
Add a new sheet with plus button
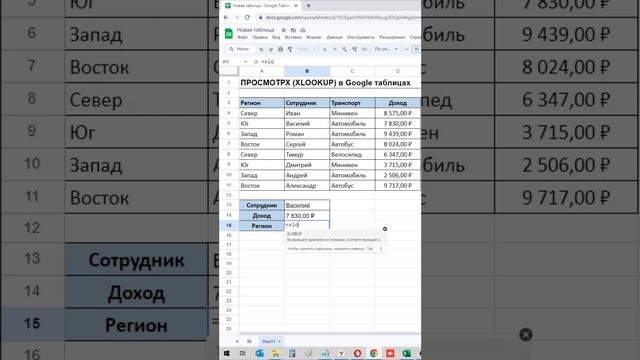pos(237,341)
